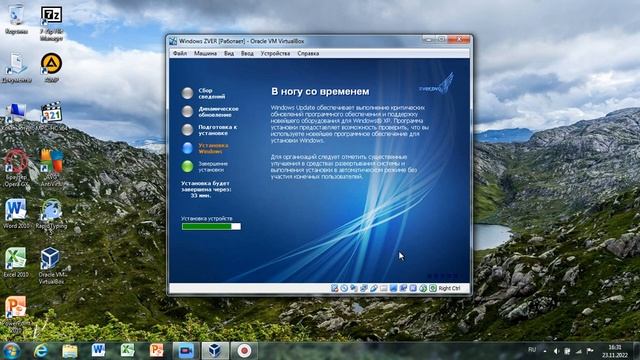Click the optical disk icon in VirtualBox status bar
The width and height of the screenshot is (640, 360).
[x=344, y=288]
